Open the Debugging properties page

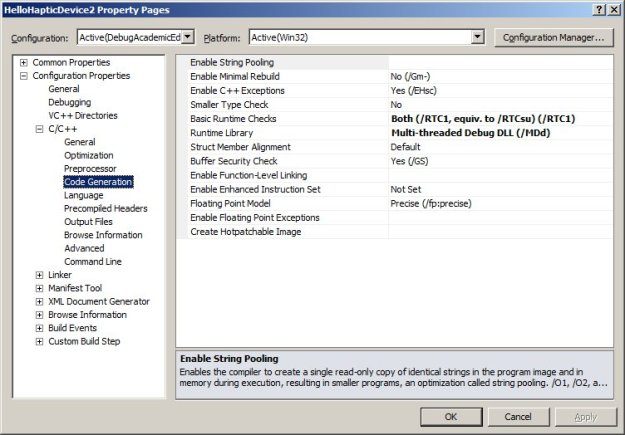[69, 102]
